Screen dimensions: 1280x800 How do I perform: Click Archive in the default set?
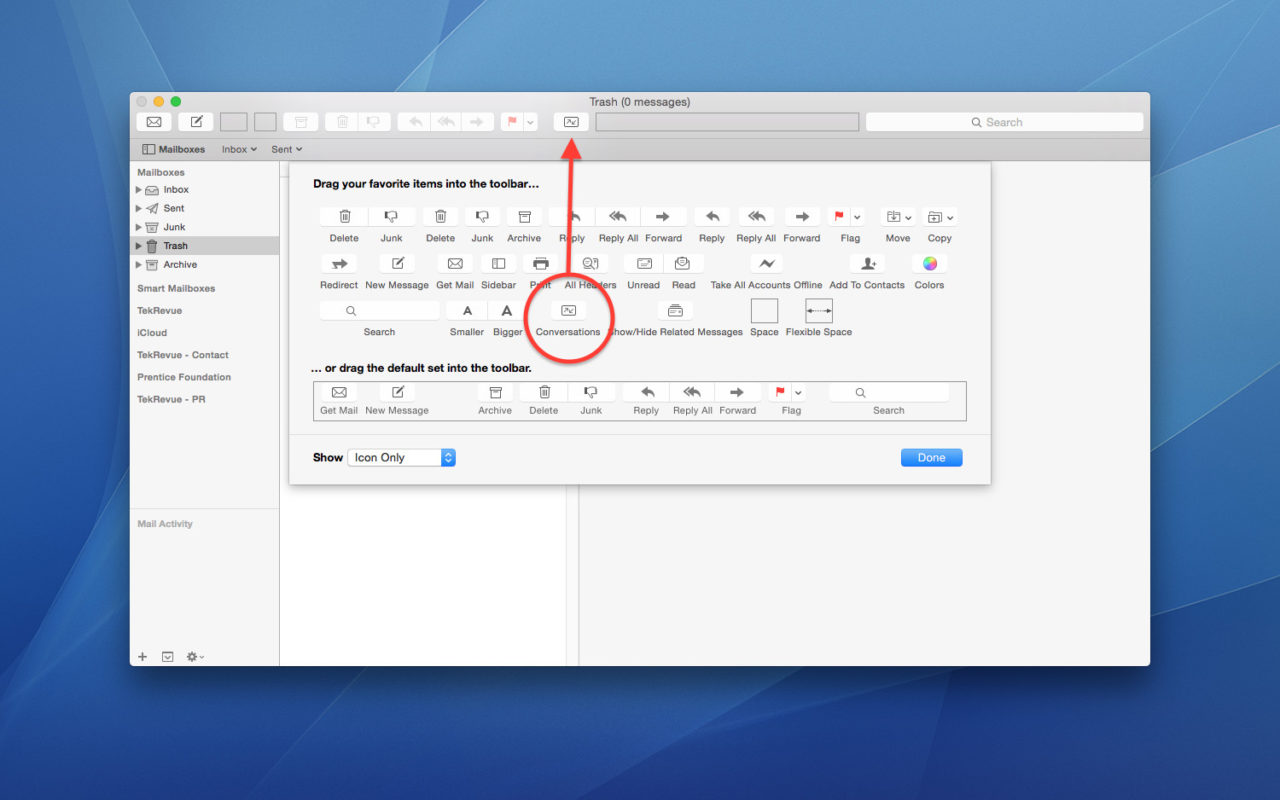(495, 393)
